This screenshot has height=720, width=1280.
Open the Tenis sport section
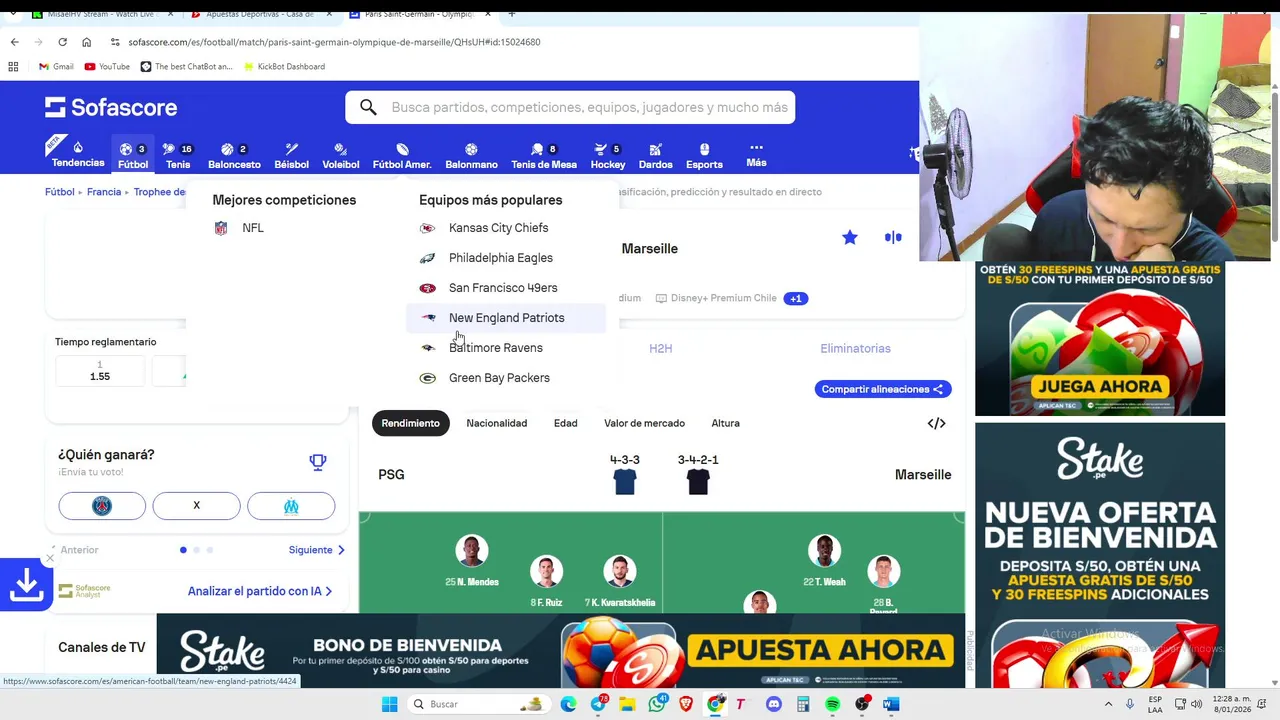click(178, 155)
